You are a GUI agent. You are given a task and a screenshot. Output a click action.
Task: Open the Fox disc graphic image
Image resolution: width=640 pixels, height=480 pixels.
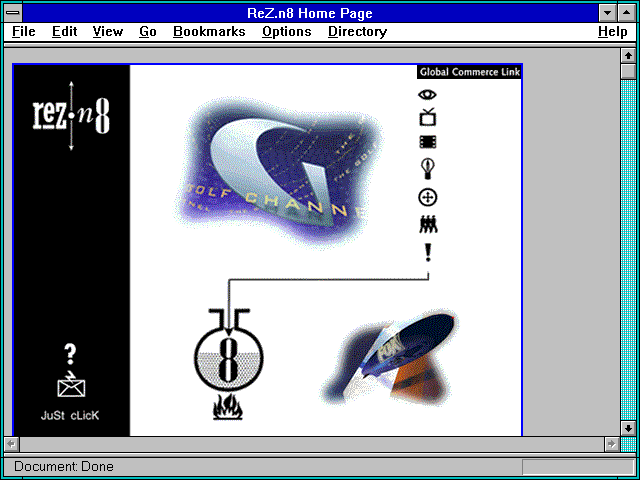390,359
